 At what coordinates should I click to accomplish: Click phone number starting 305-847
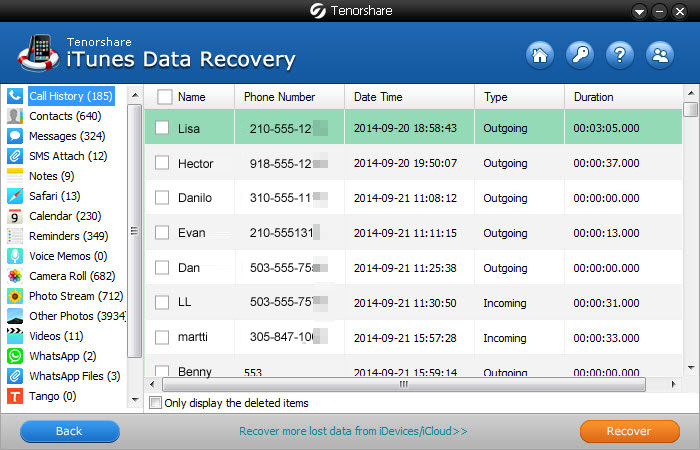(288, 337)
